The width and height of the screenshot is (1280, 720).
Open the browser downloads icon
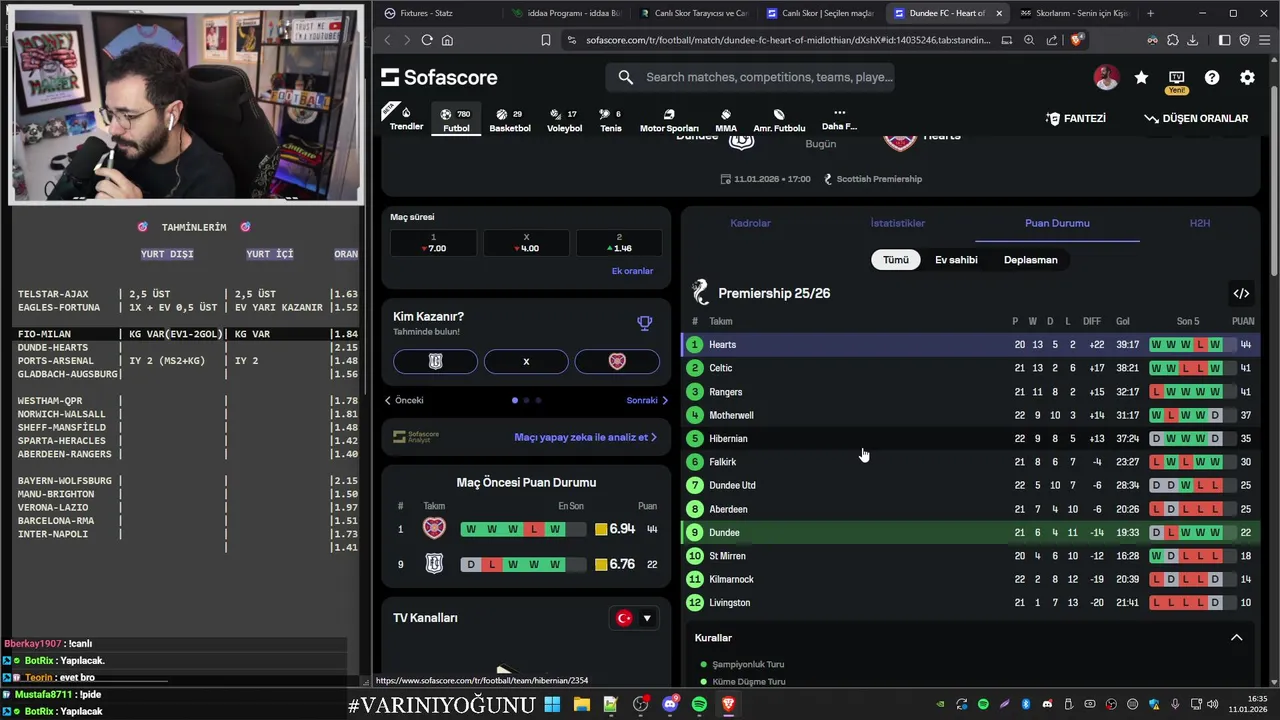point(1193,40)
